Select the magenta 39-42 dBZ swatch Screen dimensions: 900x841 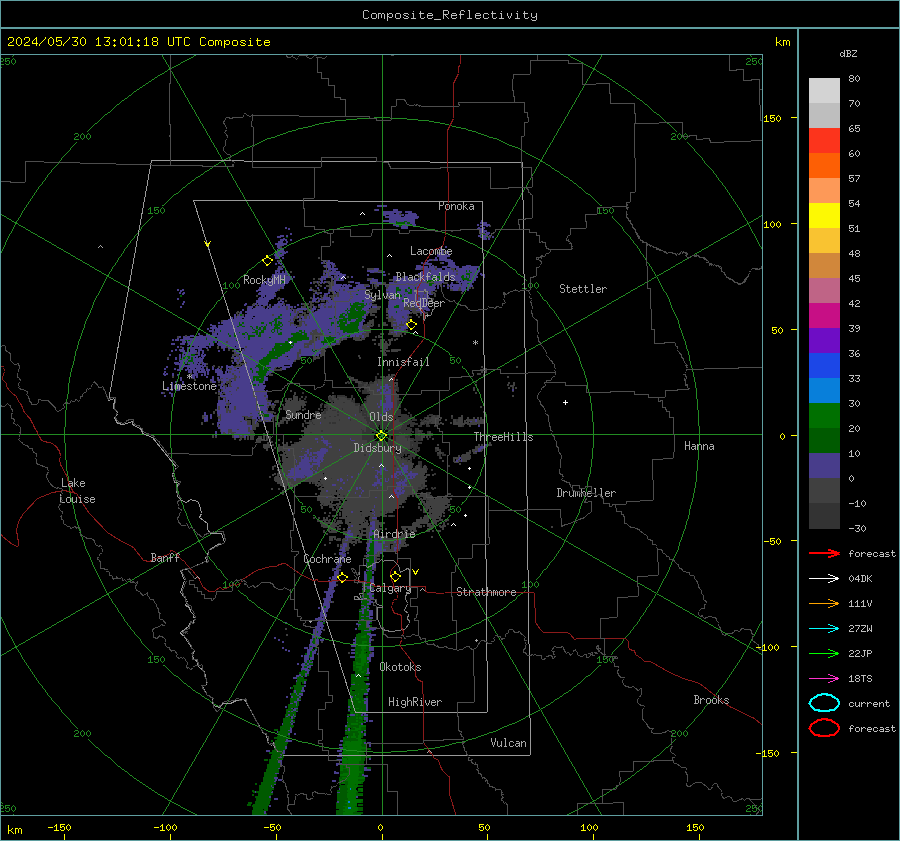pos(824,316)
